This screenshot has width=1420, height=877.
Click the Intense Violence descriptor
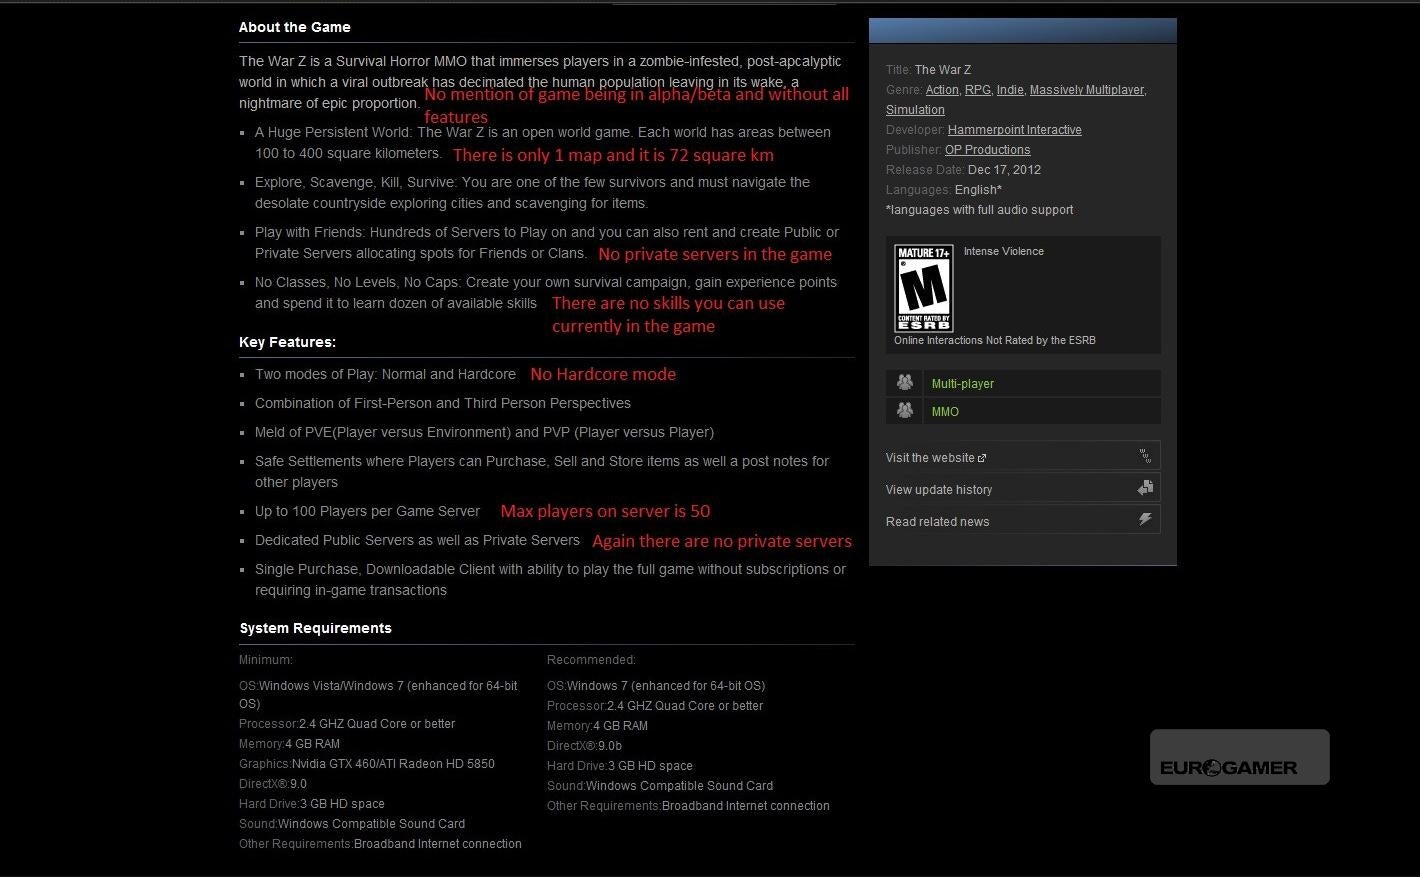tap(1004, 251)
